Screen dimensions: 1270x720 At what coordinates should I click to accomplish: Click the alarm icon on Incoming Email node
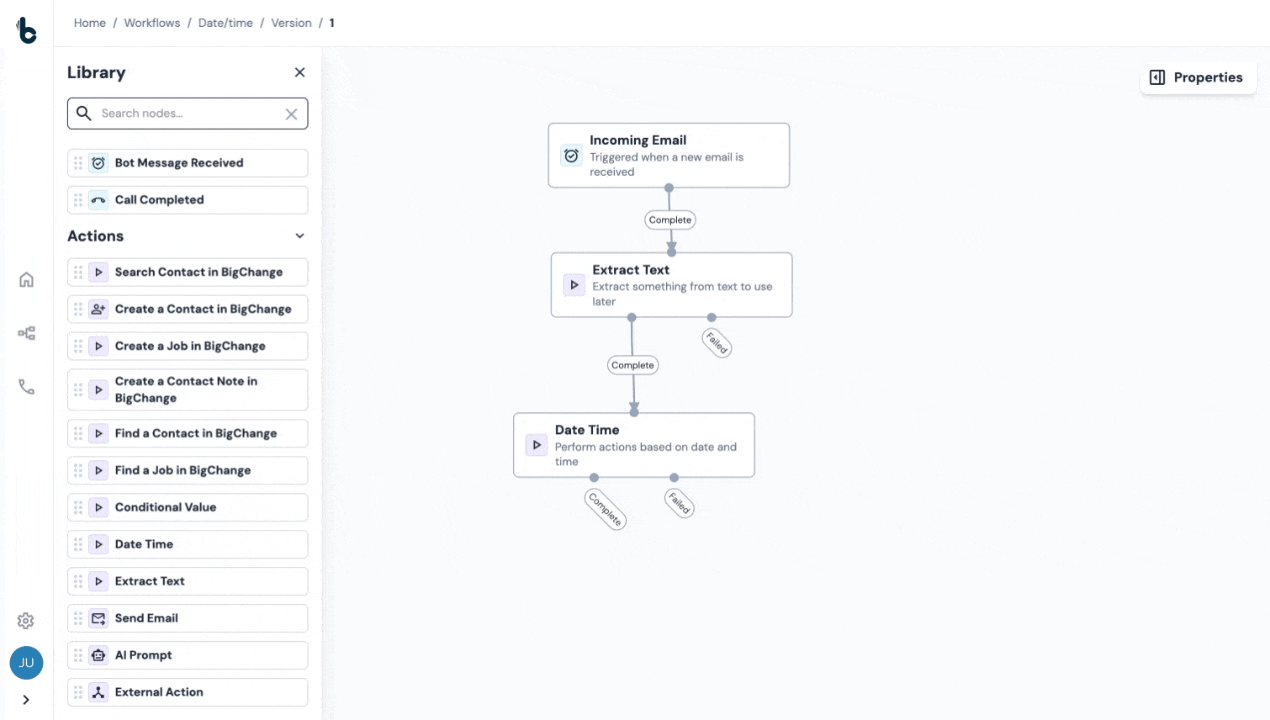point(571,156)
